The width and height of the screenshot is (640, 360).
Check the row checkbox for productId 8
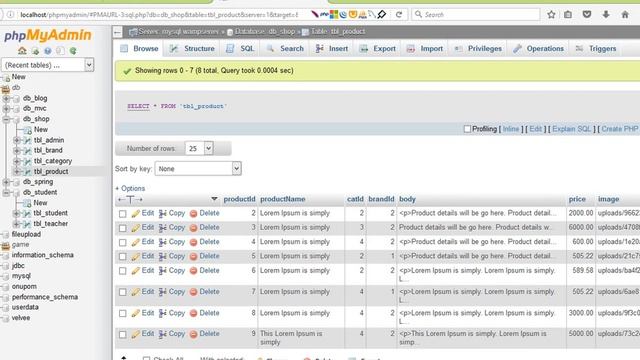click(122, 313)
